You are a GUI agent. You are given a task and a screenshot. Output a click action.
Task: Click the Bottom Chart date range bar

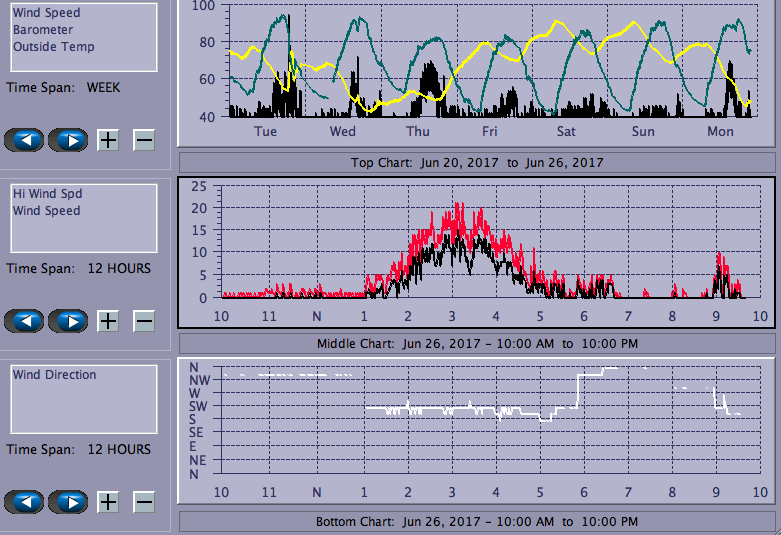(476, 522)
